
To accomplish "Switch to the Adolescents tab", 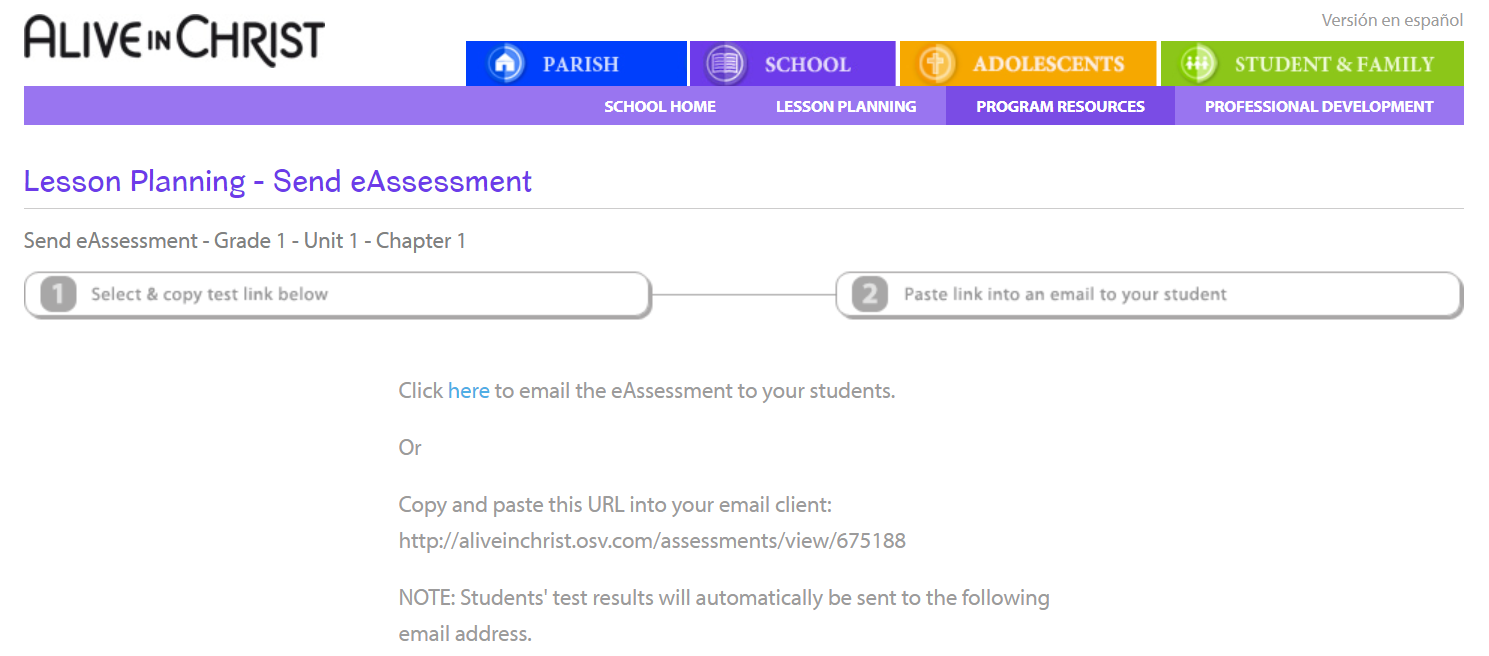I will click(x=1027, y=63).
